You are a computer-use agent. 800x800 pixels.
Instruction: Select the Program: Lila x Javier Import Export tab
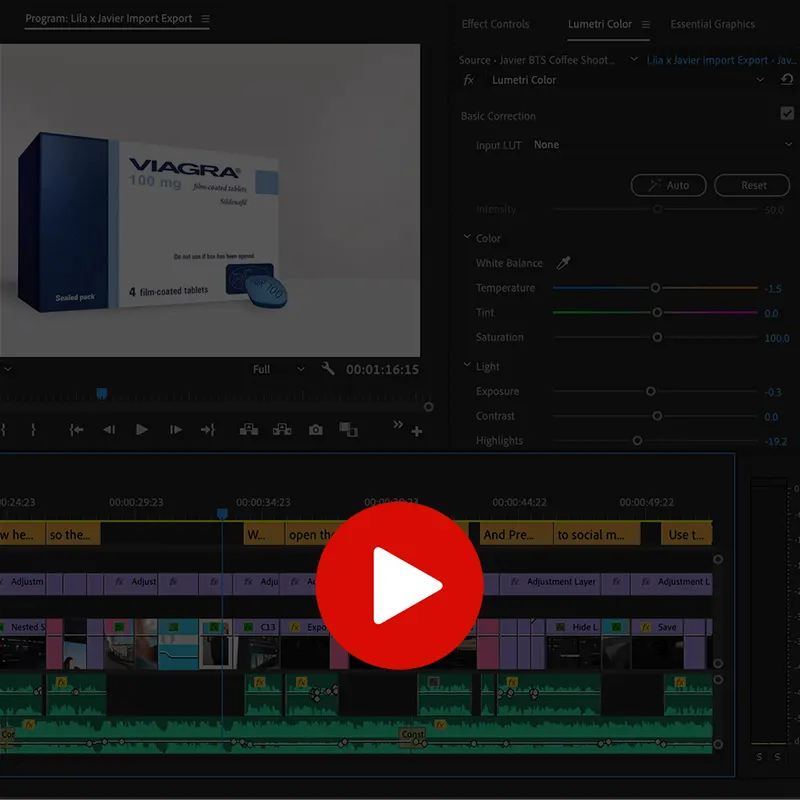point(109,19)
